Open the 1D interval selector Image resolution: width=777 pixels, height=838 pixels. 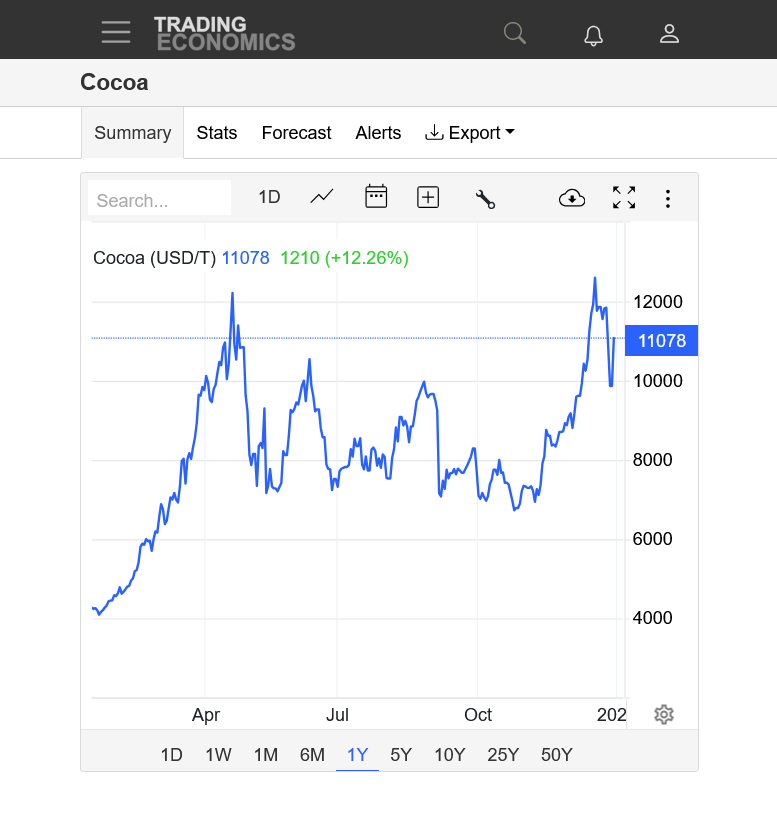(x=269, y=197)
